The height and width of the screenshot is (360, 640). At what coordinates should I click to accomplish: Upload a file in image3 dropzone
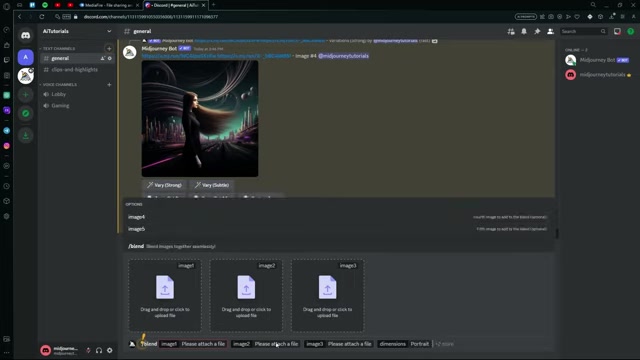tap(327, 295)
